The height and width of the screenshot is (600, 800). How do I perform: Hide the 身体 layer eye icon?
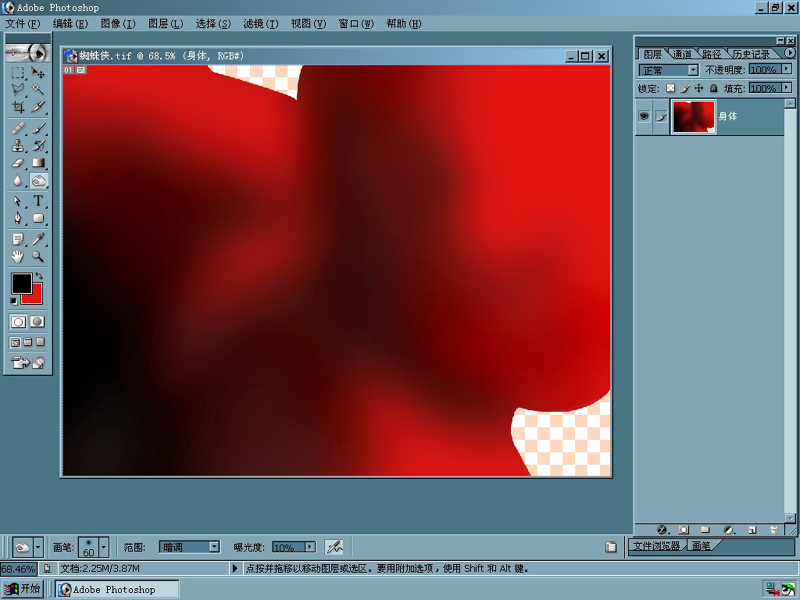coord(644,116)
